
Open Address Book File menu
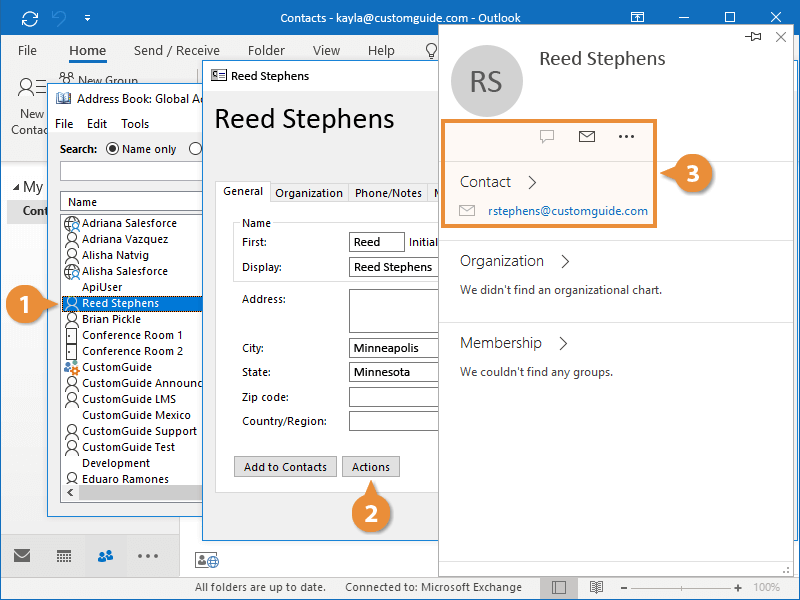(64, 124)
